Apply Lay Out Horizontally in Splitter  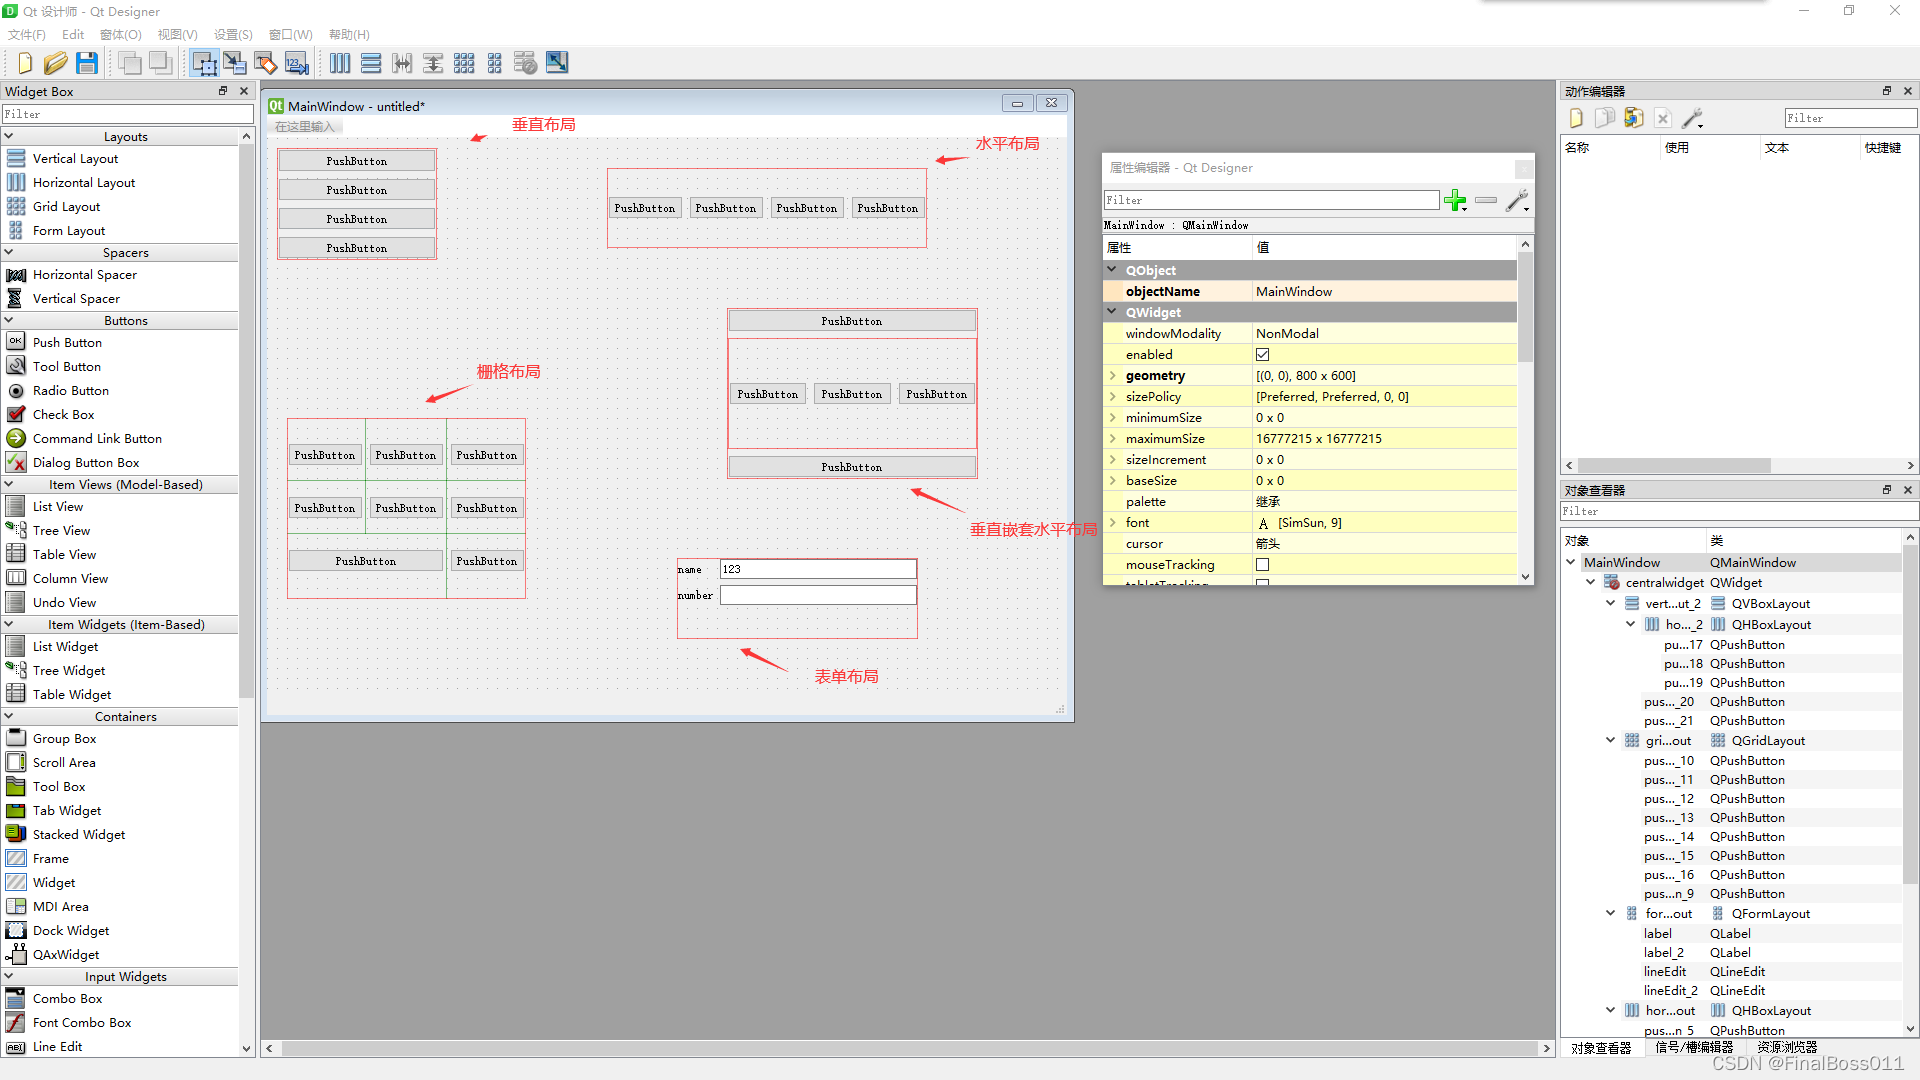(402, 63)
